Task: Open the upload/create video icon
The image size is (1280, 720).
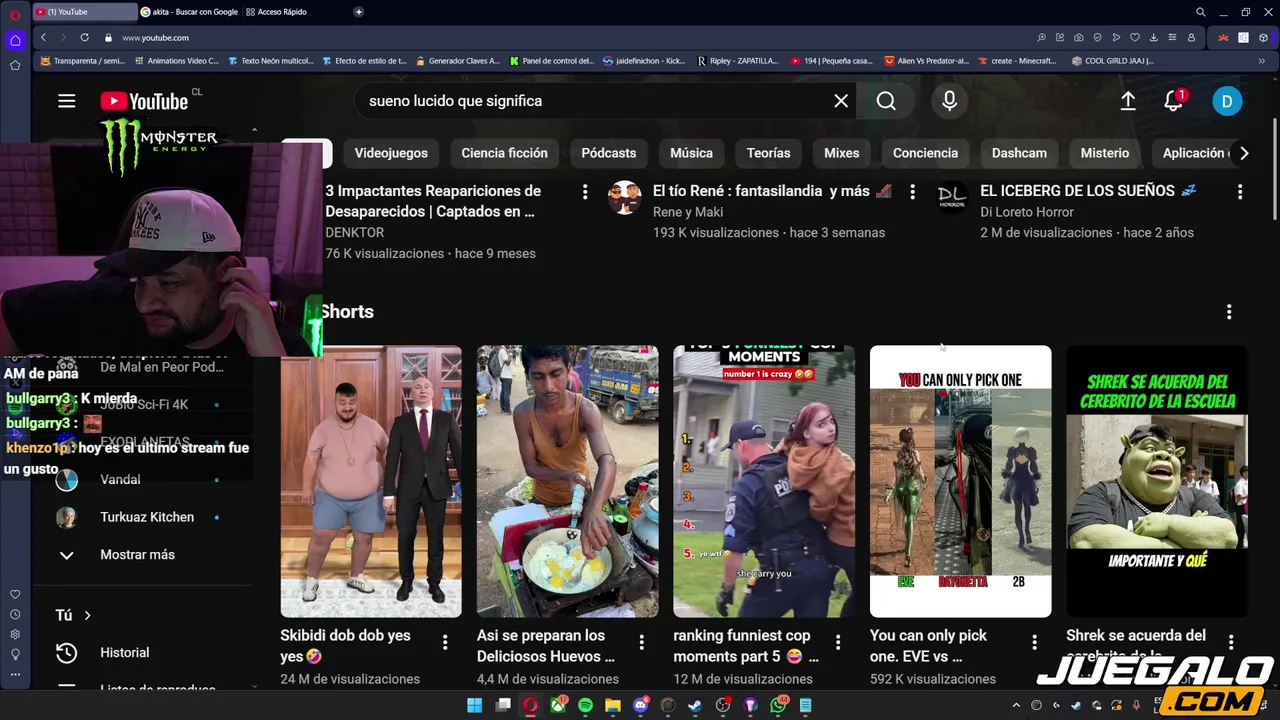Action: (1128, 101)
